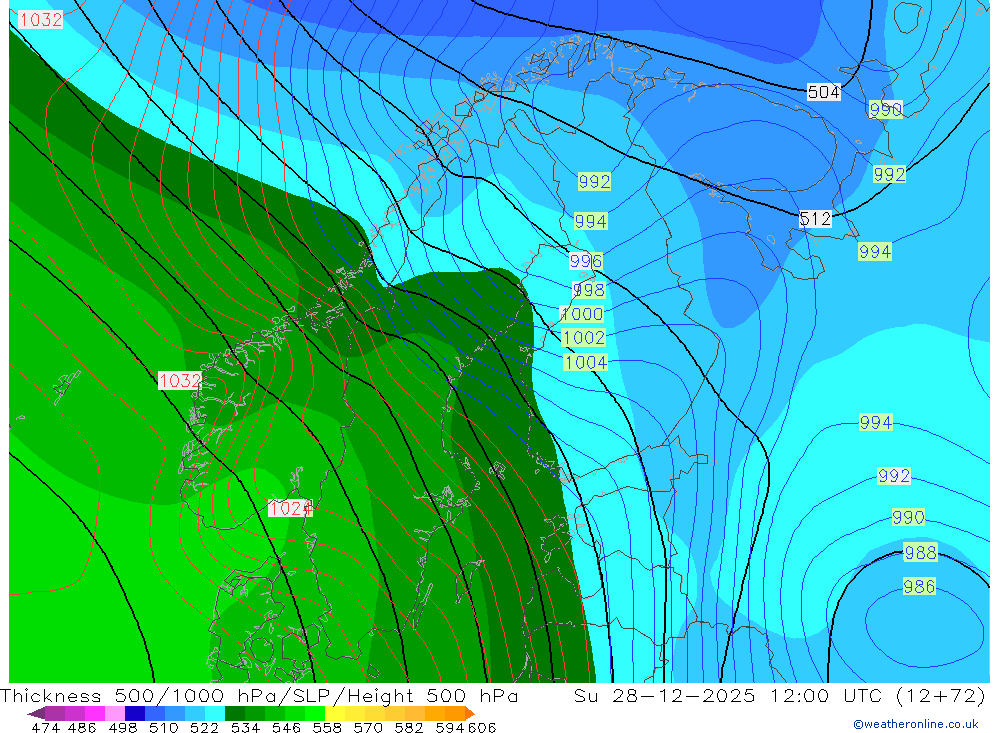The width and height of the screenshot is (1000, 733).
Task: Click the legend value 474
Action: (46, 727)
